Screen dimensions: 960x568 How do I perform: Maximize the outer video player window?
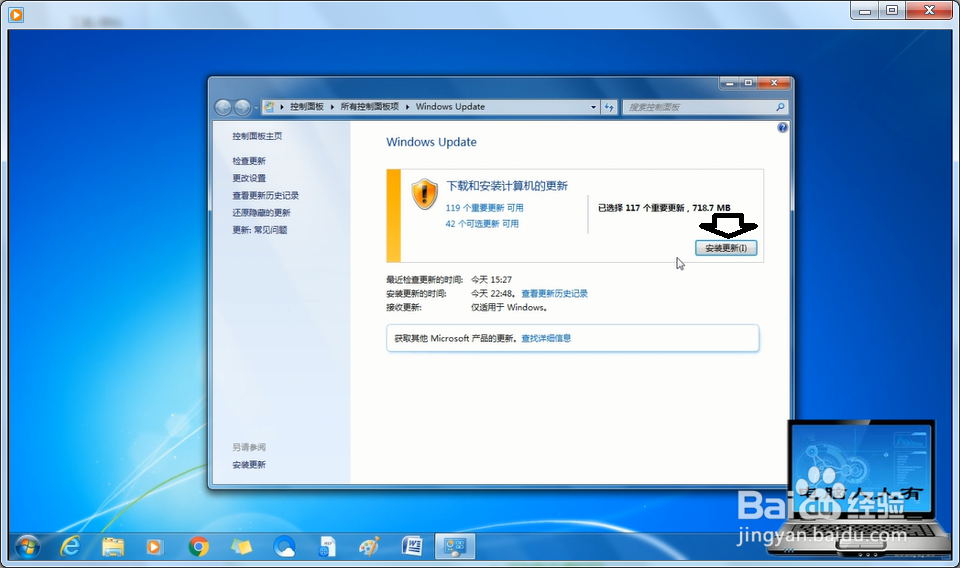pyautogui.click(x=892, y=11)
